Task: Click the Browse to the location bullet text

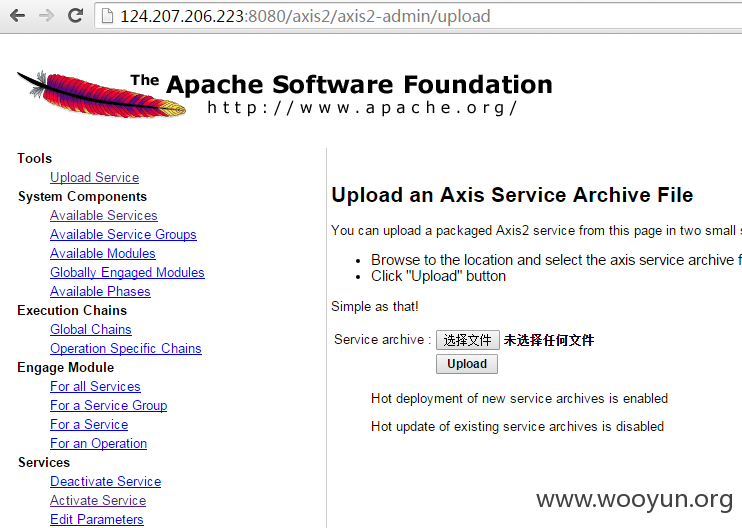Action: [556, 260]
